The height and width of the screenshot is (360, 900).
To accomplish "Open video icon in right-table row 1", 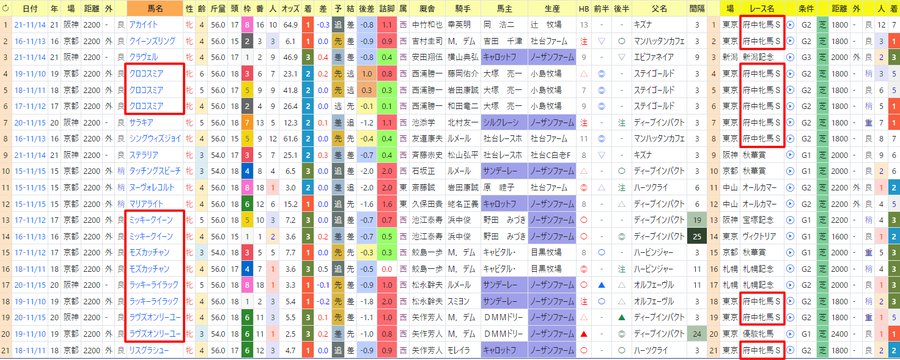I will coord(790,25).
